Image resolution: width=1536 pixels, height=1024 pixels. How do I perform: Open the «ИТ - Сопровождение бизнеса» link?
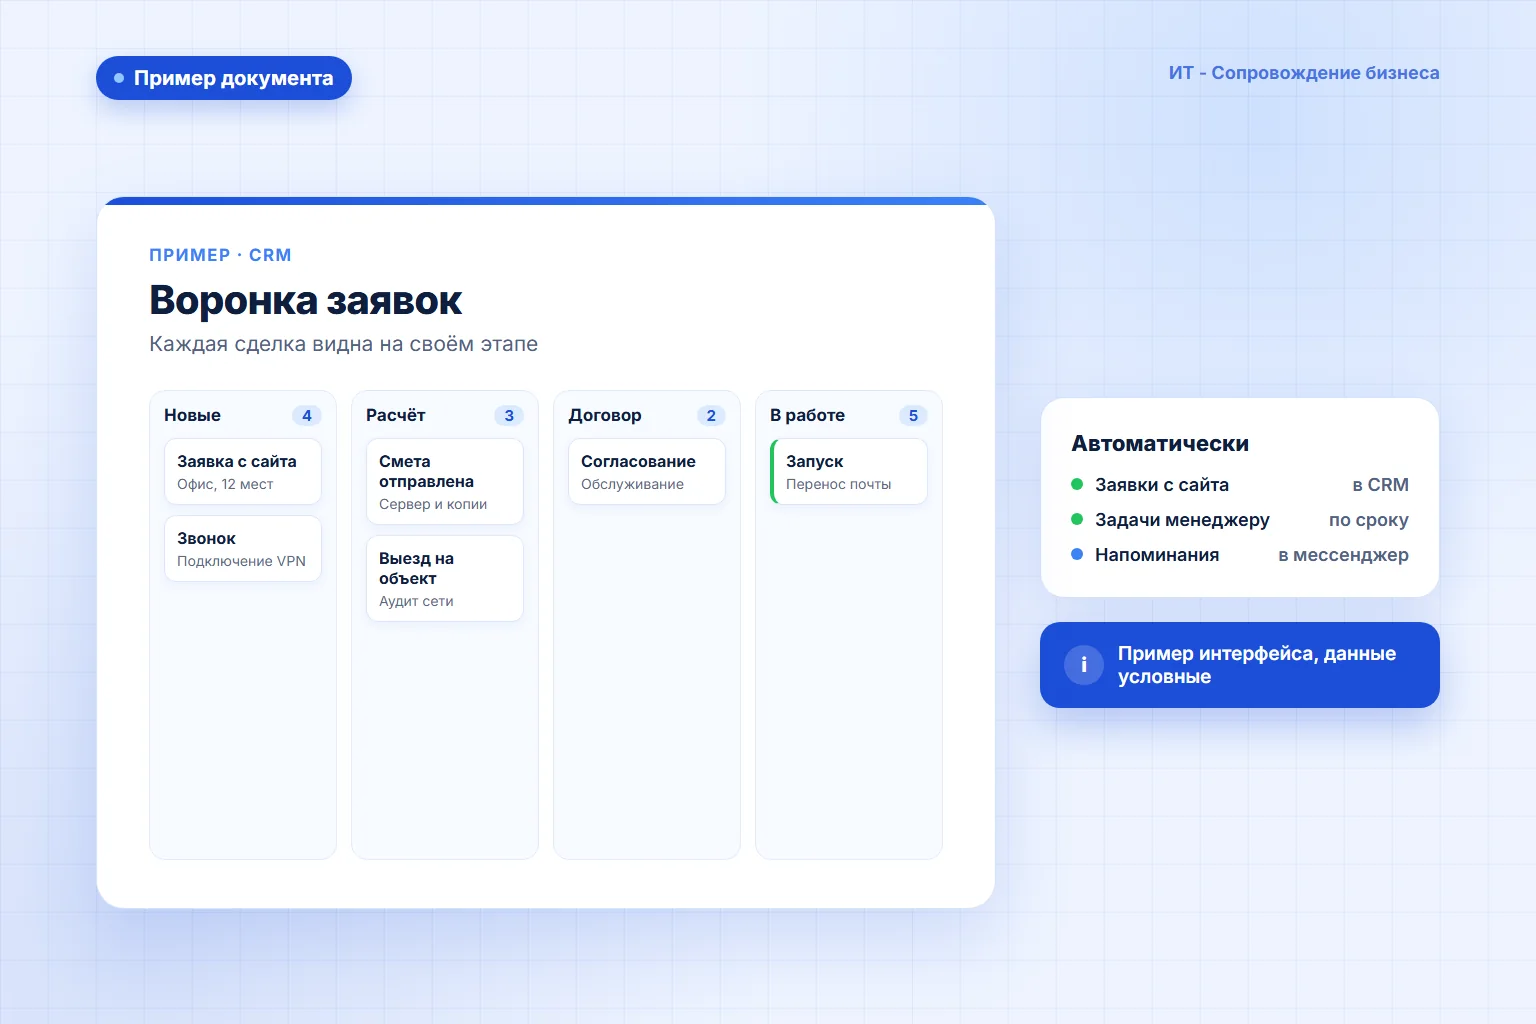pyautogui.click(x=1304, y=73)
